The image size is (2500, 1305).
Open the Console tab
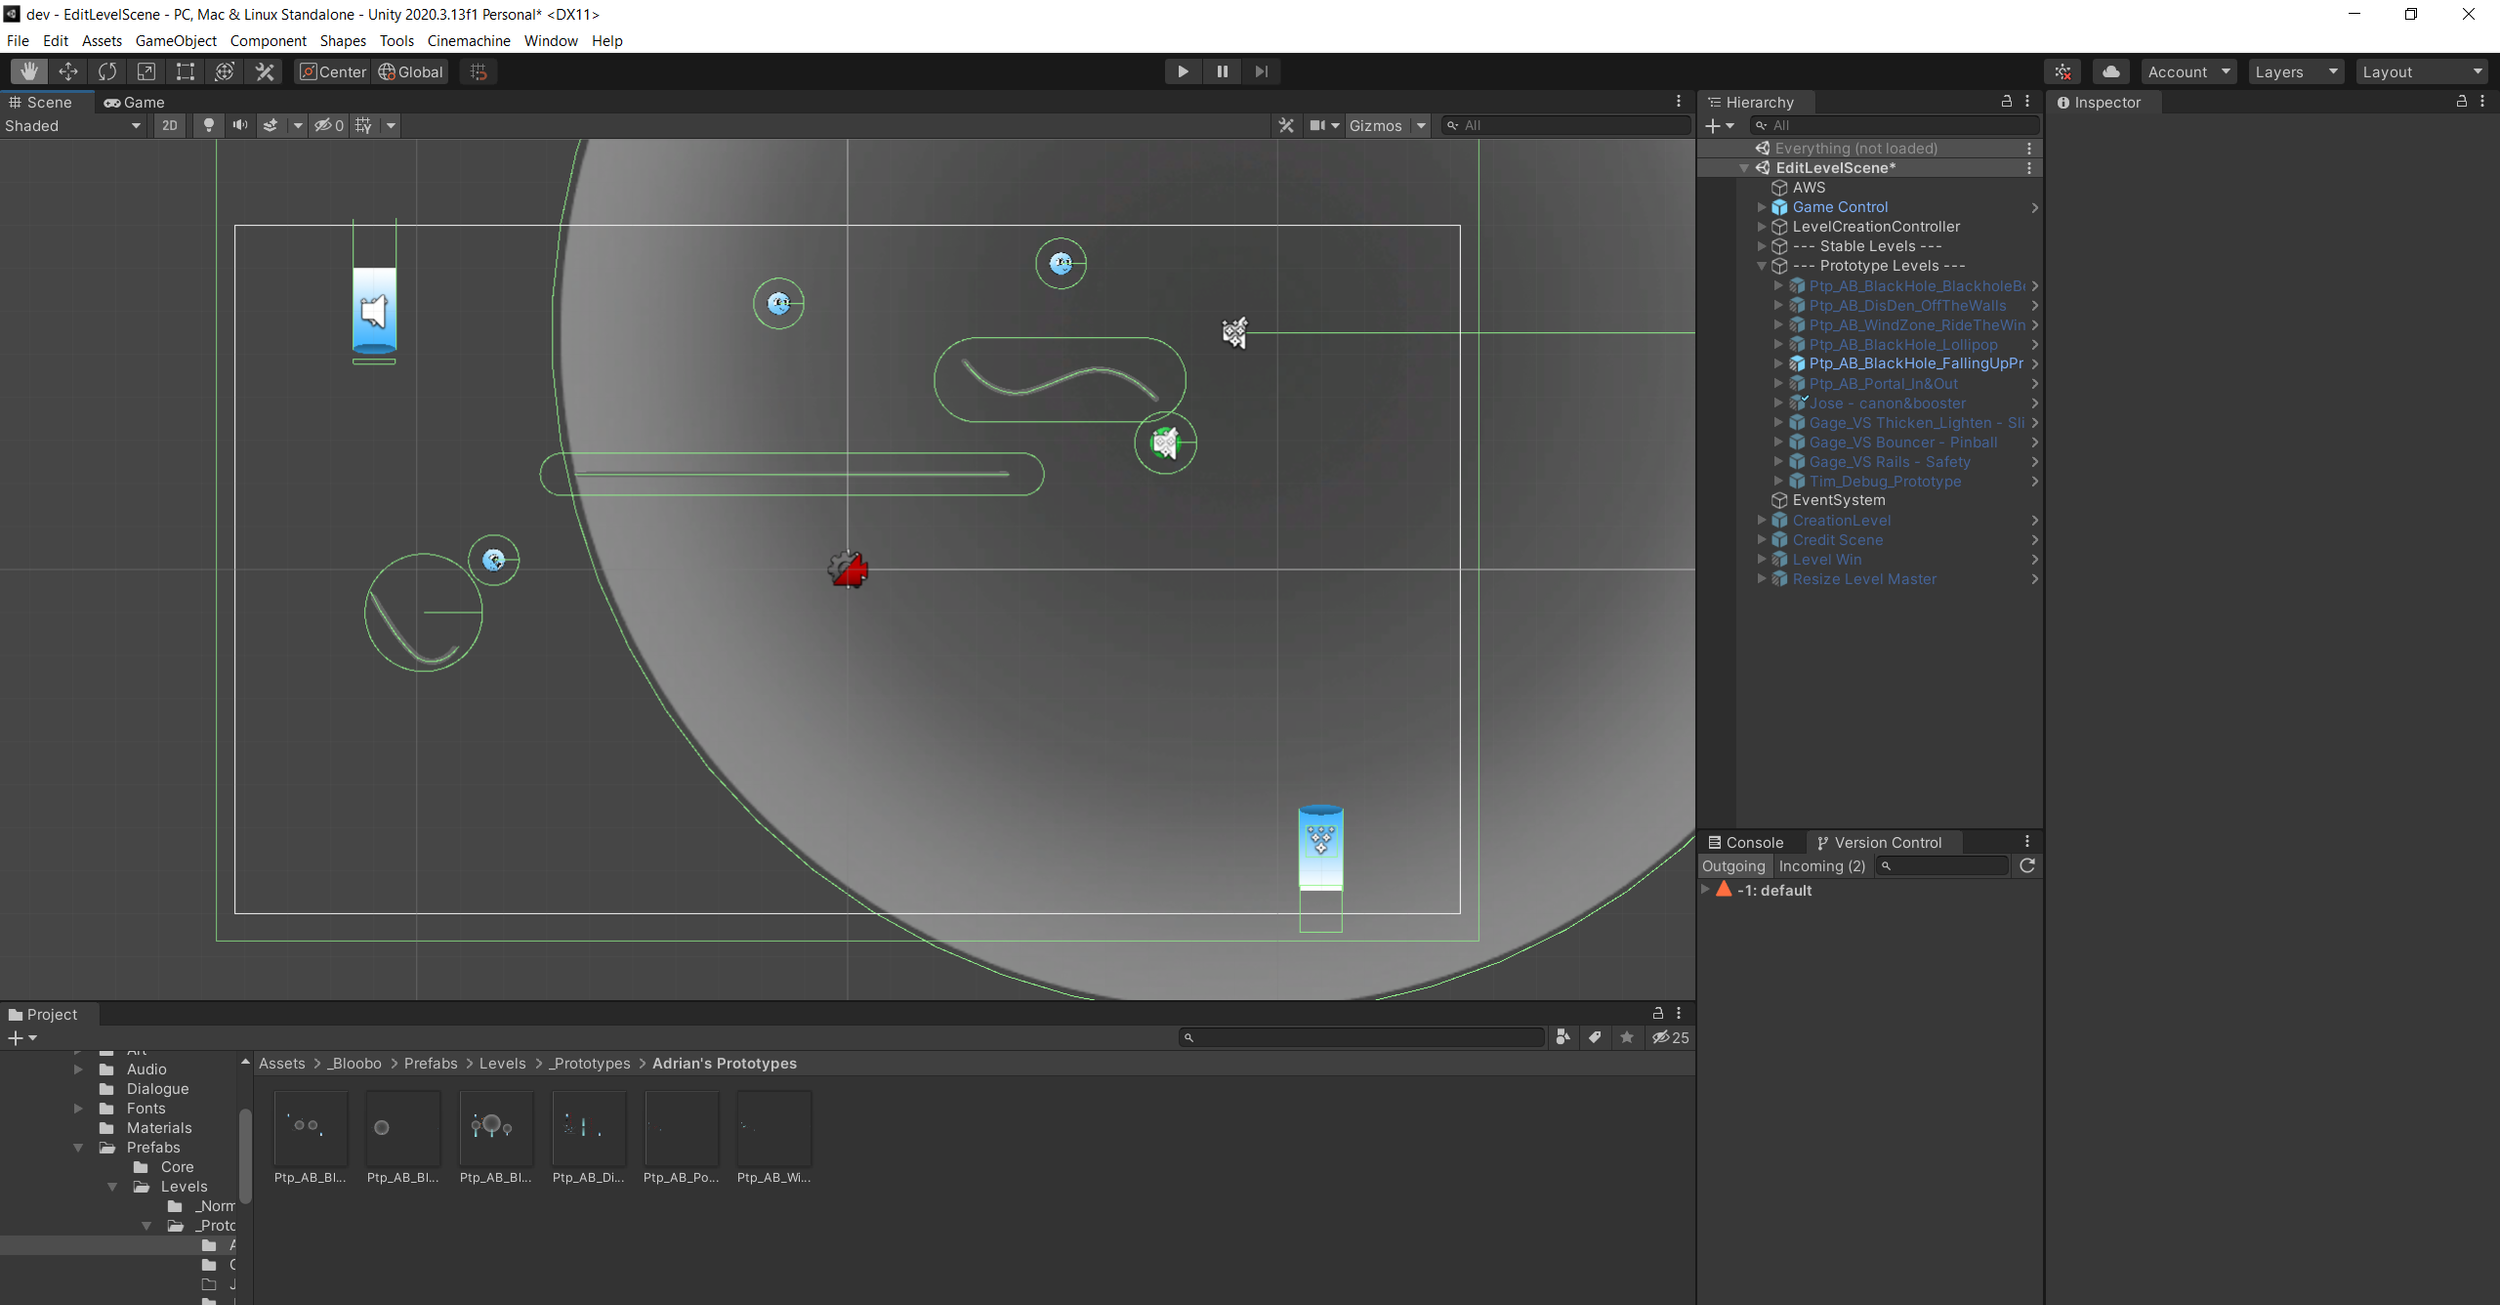point(1746,842)
